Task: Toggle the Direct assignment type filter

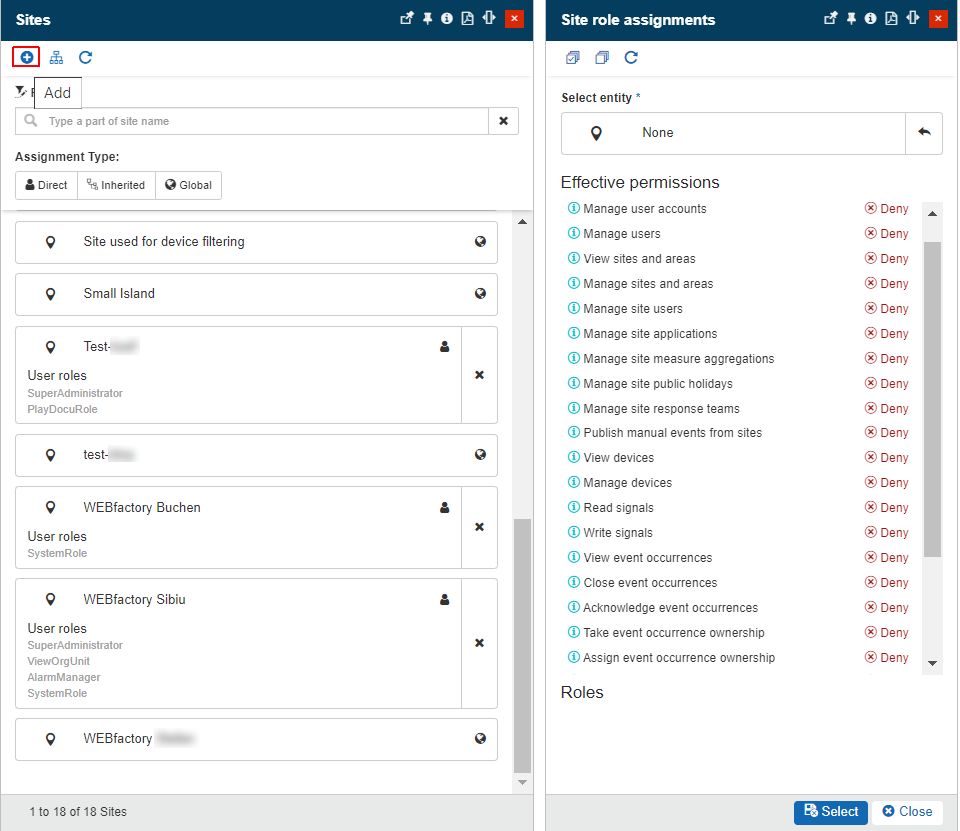Action: [46, 185]
